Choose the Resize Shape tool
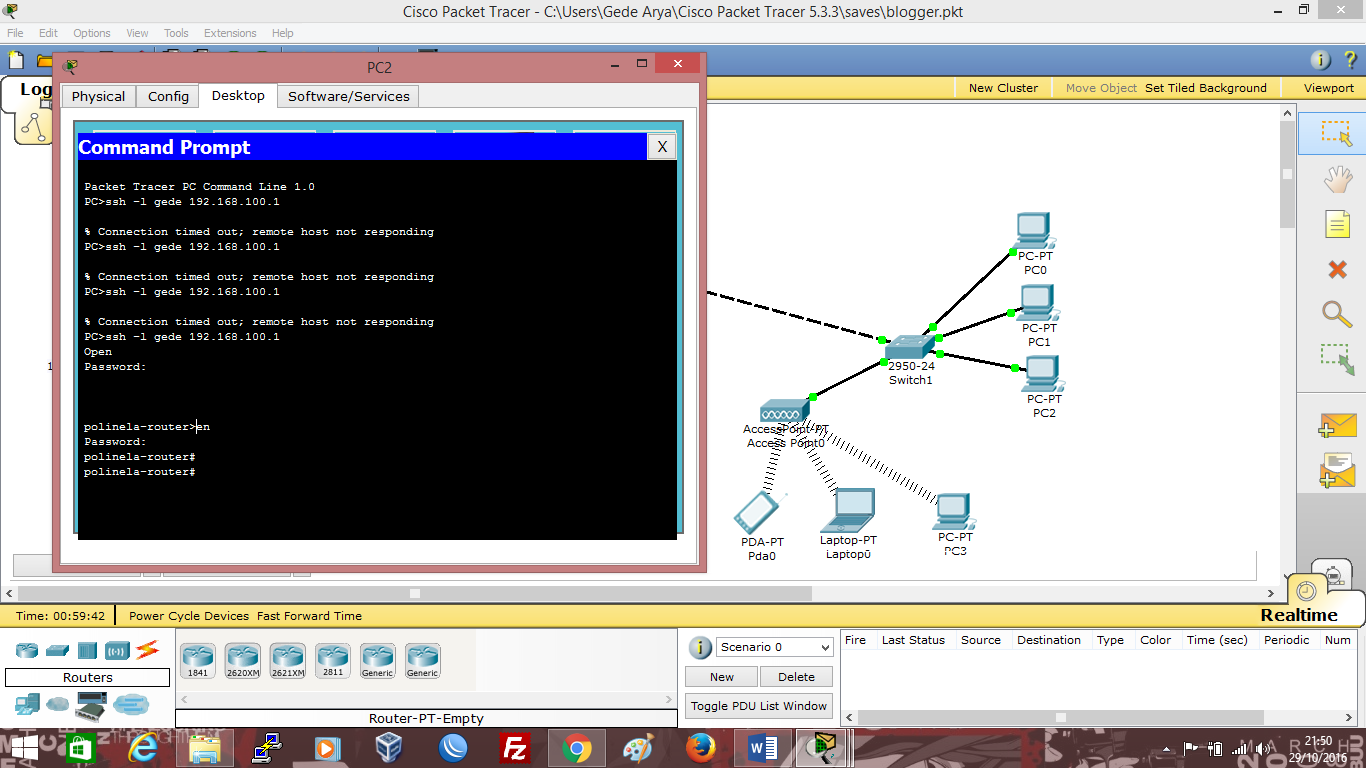 pos(1337,360)
